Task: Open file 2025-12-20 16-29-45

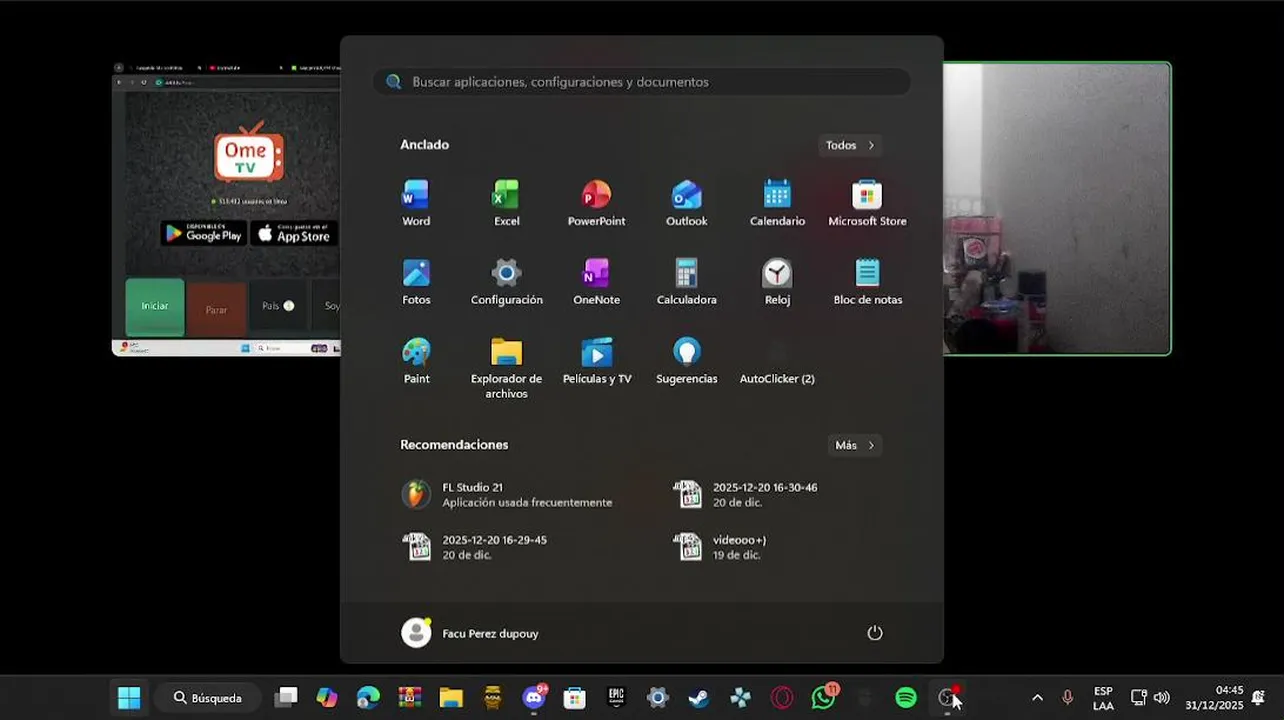Action: 475,547
